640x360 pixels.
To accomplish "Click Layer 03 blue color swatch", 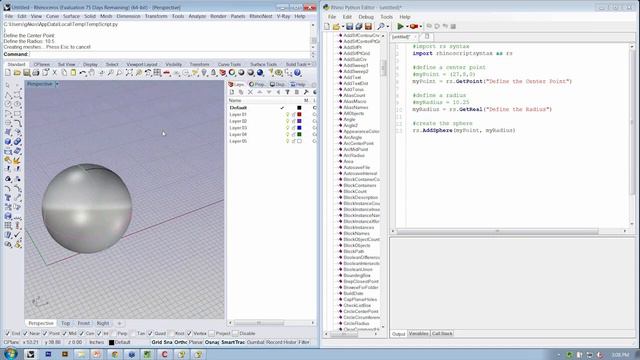I will click(299, 128).
